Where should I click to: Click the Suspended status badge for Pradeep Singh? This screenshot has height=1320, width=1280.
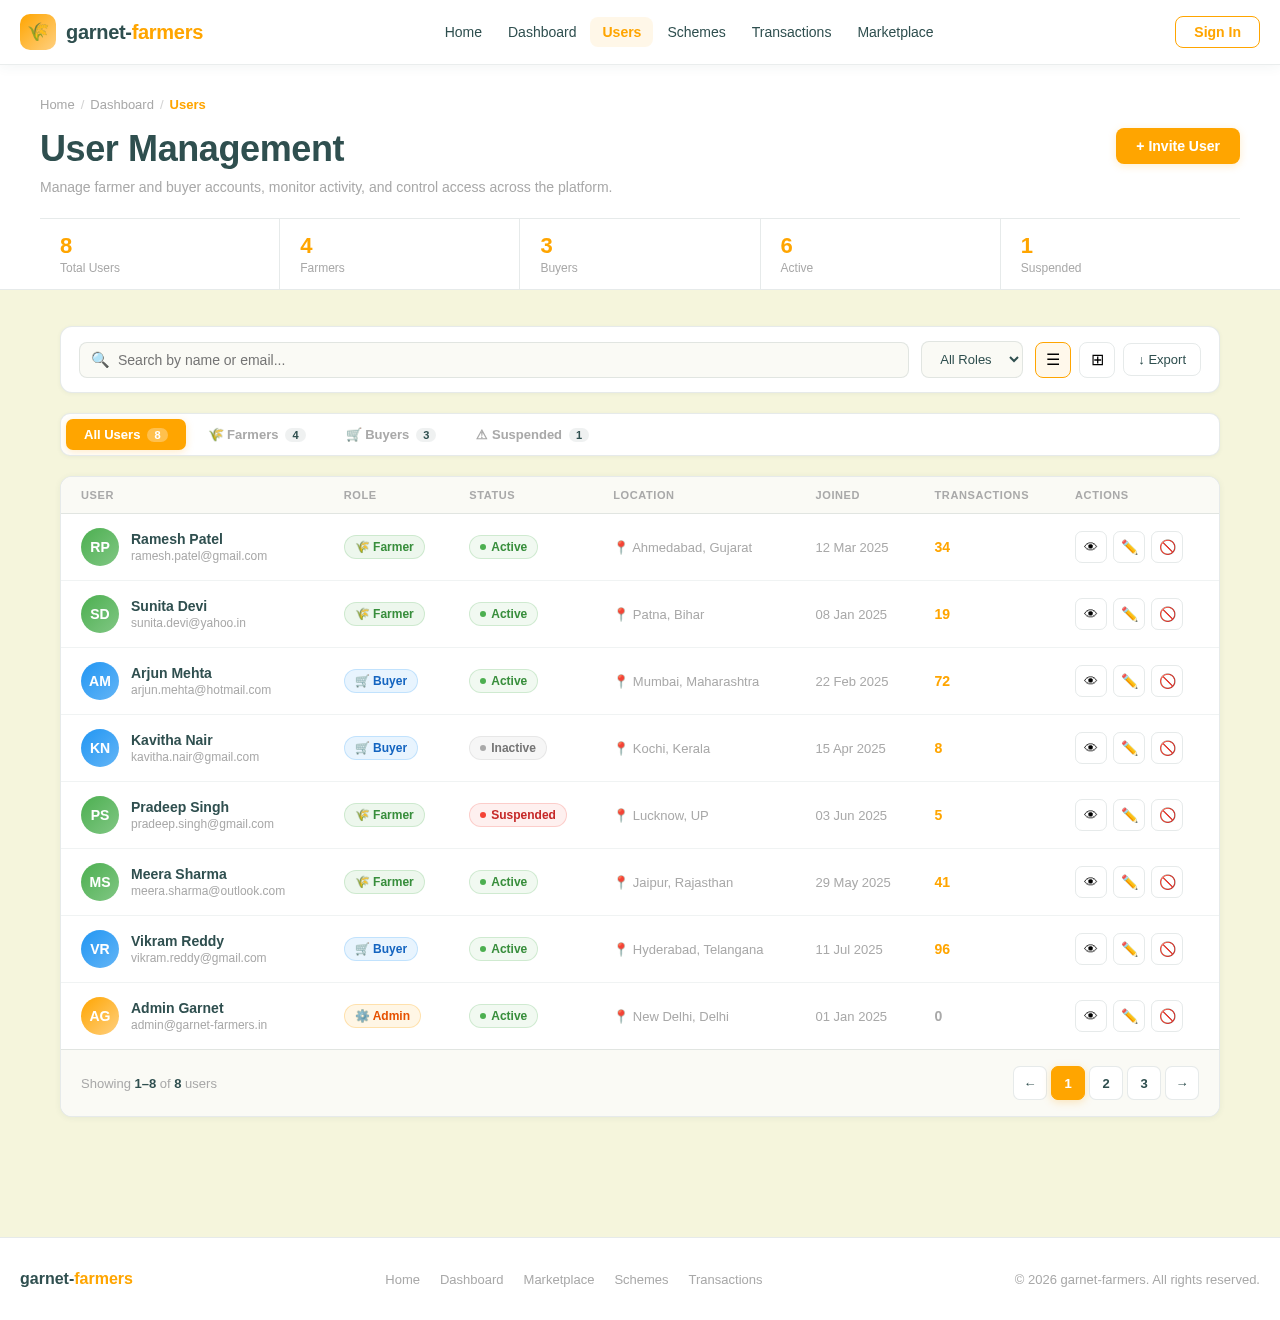[x=518, y=815]
